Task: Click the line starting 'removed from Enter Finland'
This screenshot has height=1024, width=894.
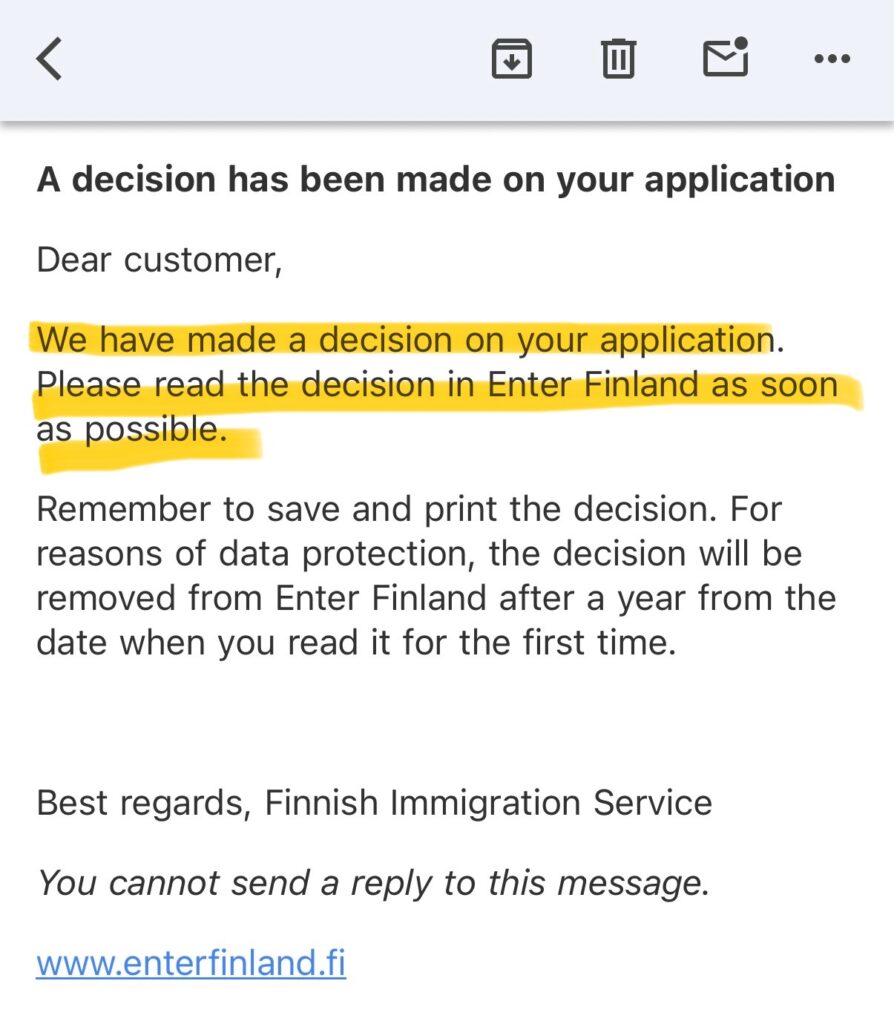Action: pyautogui.click(x=436, y=598)
